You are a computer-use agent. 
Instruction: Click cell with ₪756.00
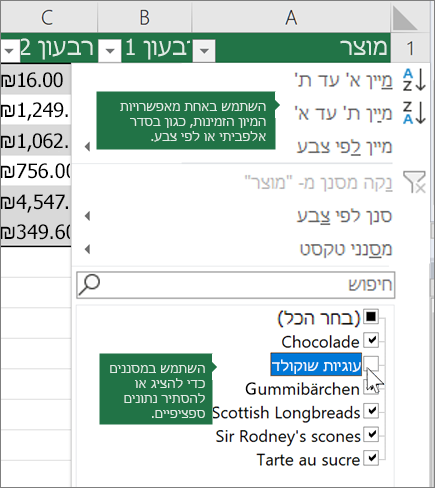35,171
